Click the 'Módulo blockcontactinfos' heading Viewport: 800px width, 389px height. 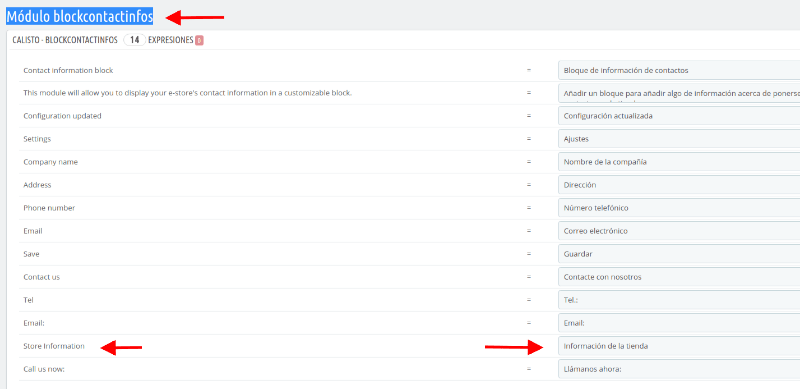(80, 17)
